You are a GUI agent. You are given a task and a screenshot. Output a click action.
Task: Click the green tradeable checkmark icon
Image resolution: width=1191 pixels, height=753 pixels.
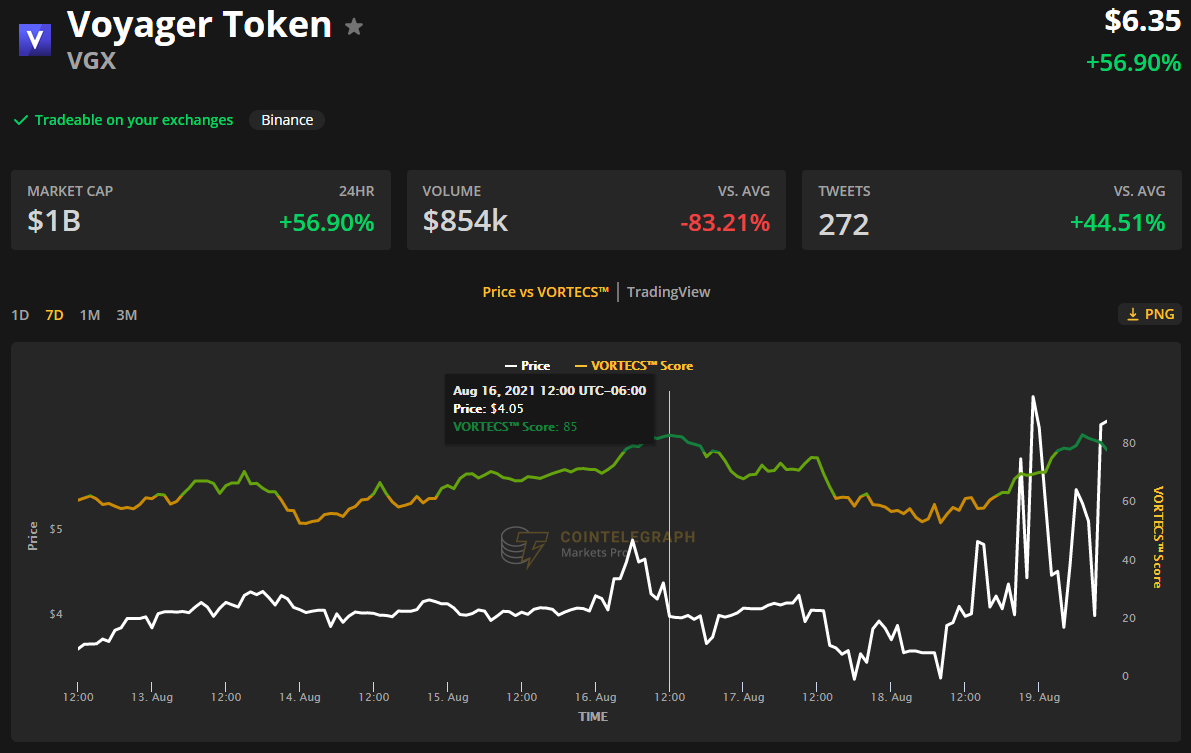(x=20, y=121)
